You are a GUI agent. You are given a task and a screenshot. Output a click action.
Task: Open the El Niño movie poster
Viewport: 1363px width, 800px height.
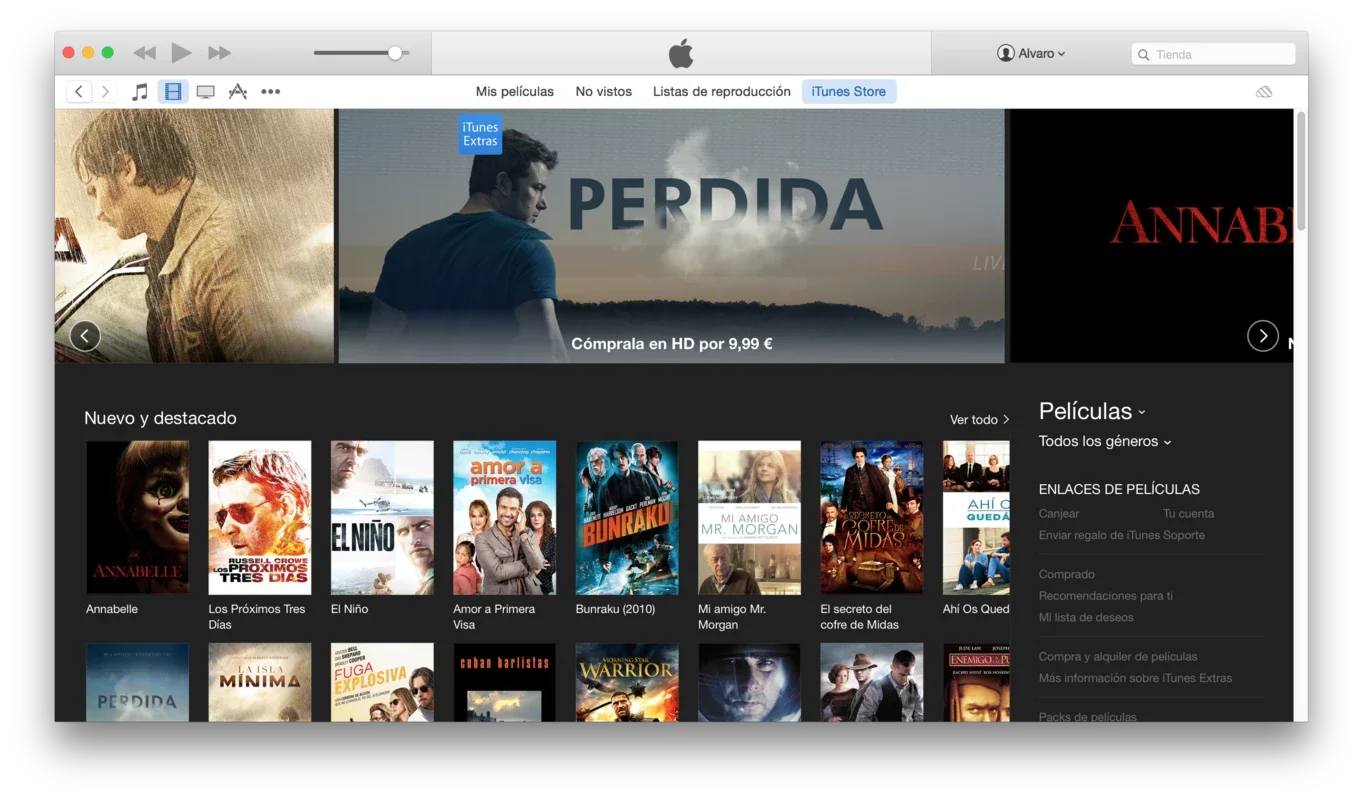pos(382,518)
